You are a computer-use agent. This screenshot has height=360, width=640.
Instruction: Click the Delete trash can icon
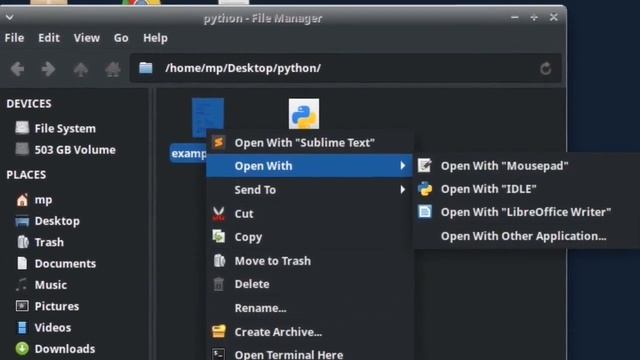(219, 284)
